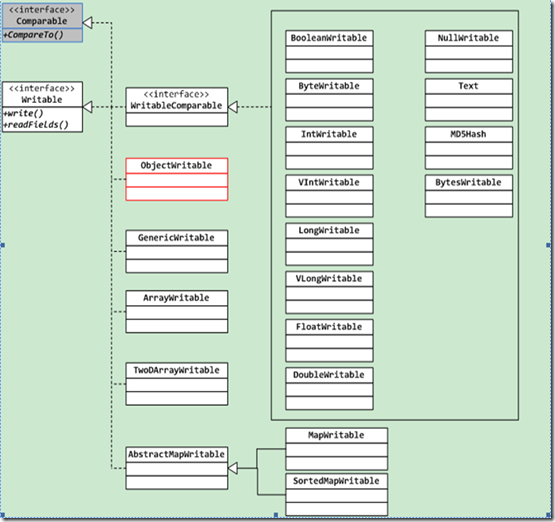
Task: Click the Text class title
Action: click(x=468, y=86)
